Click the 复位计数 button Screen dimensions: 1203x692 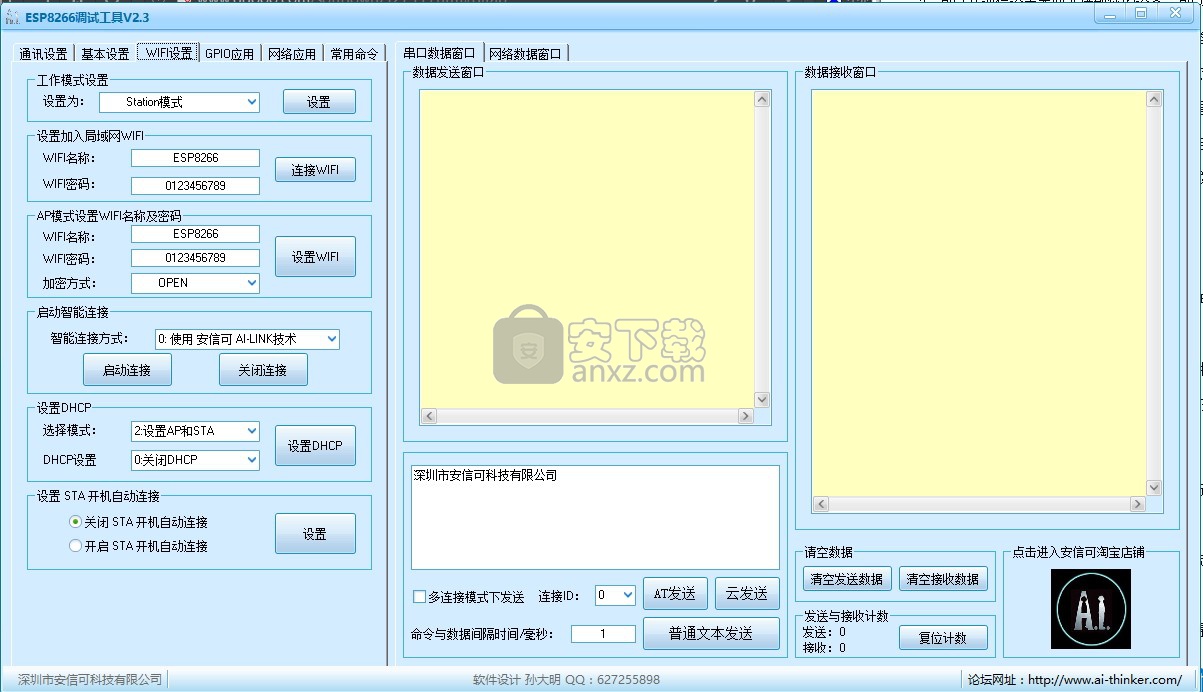click(943, 638)
